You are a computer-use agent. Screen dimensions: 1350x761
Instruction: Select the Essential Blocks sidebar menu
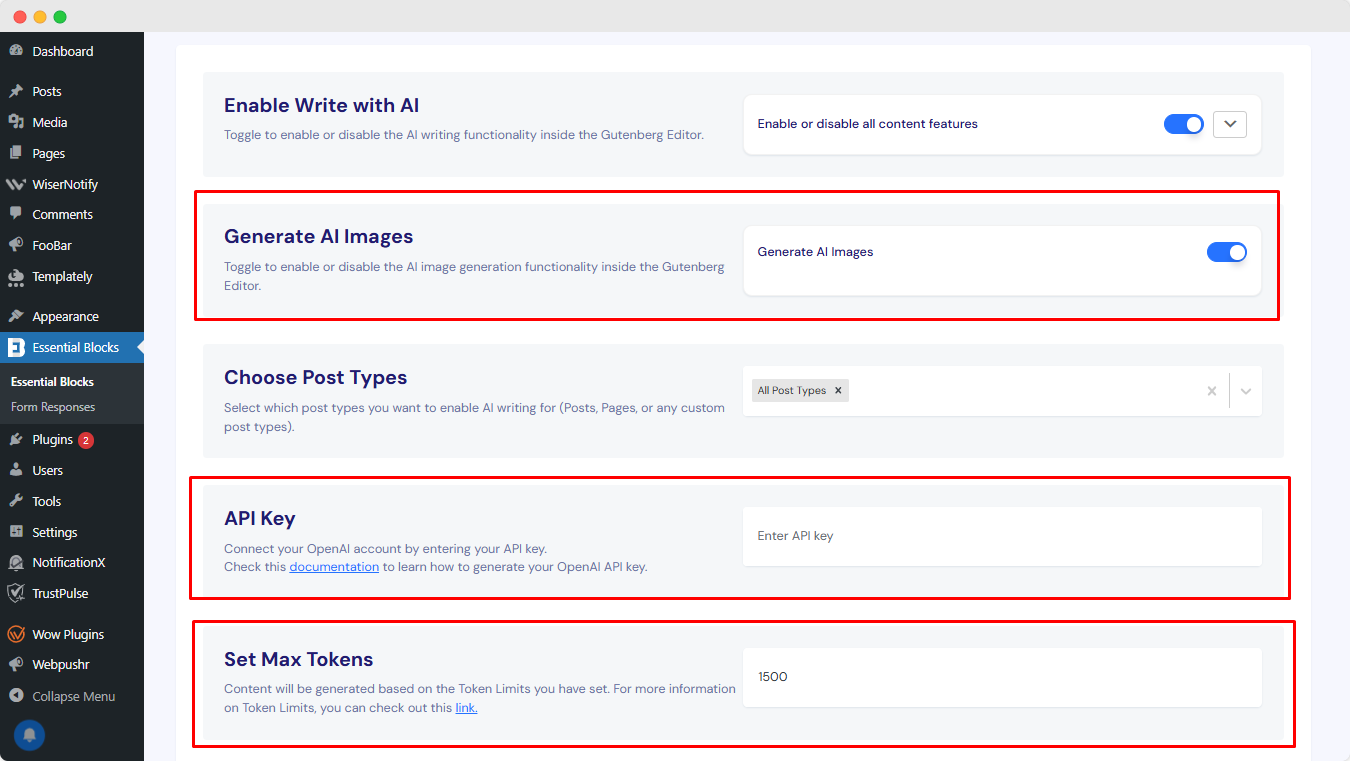pos(72,347)
